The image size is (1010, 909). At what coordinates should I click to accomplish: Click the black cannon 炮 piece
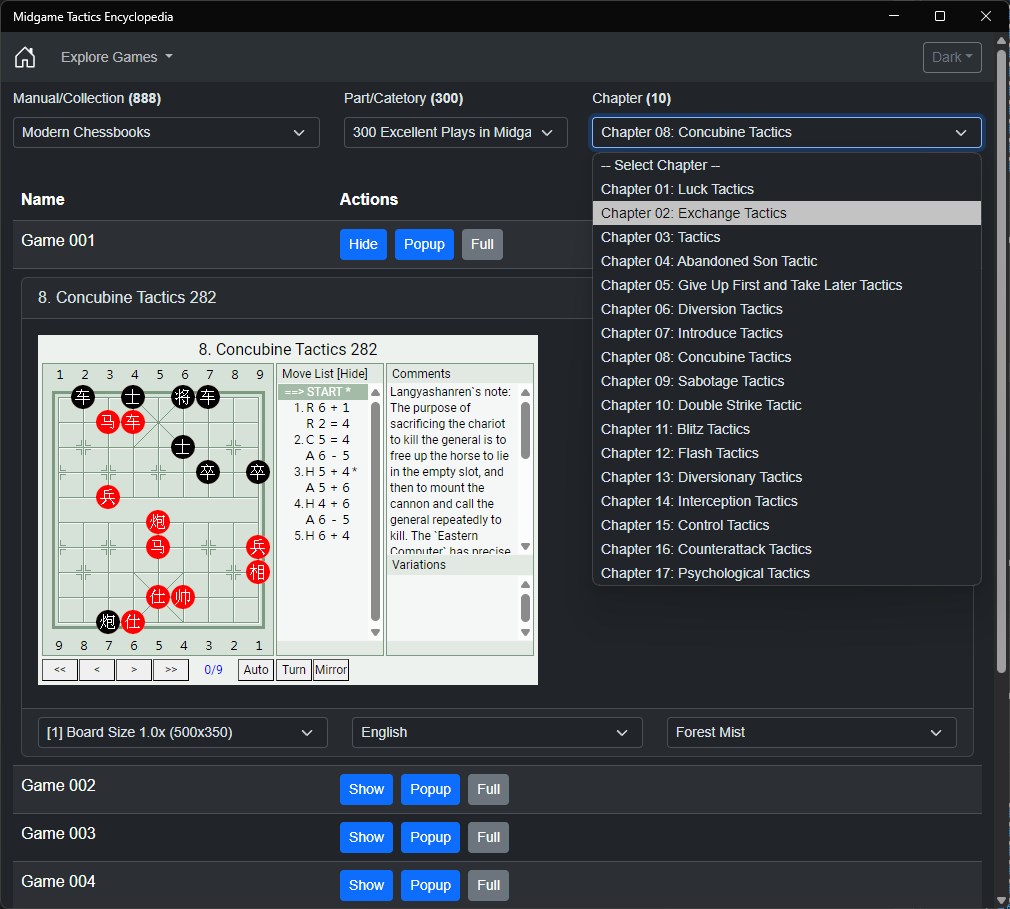point(108,622)
